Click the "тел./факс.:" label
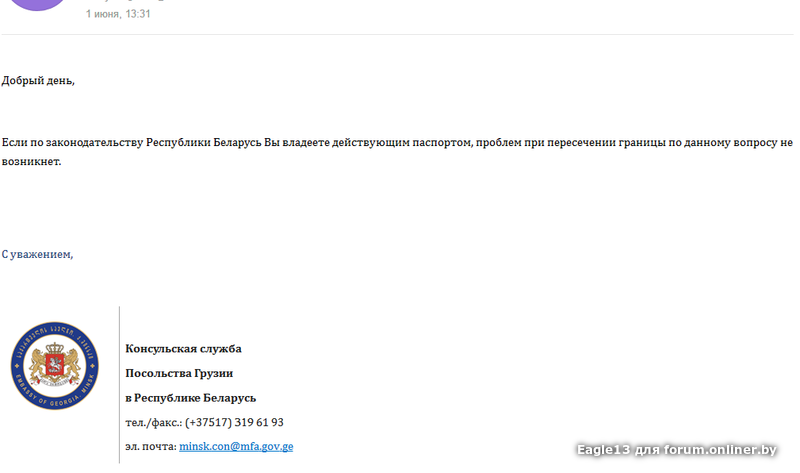This screenshot has height=473, width=800. 154,422
